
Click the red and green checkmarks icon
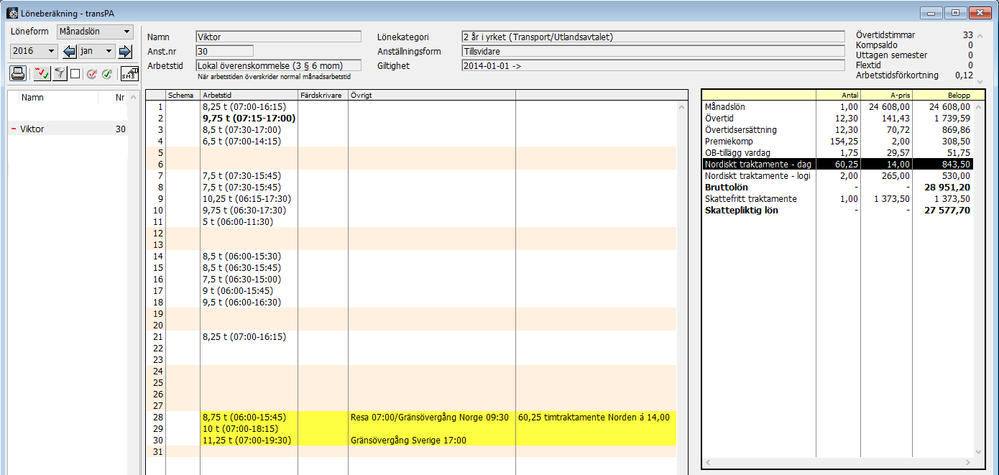(x=41, y=73)
